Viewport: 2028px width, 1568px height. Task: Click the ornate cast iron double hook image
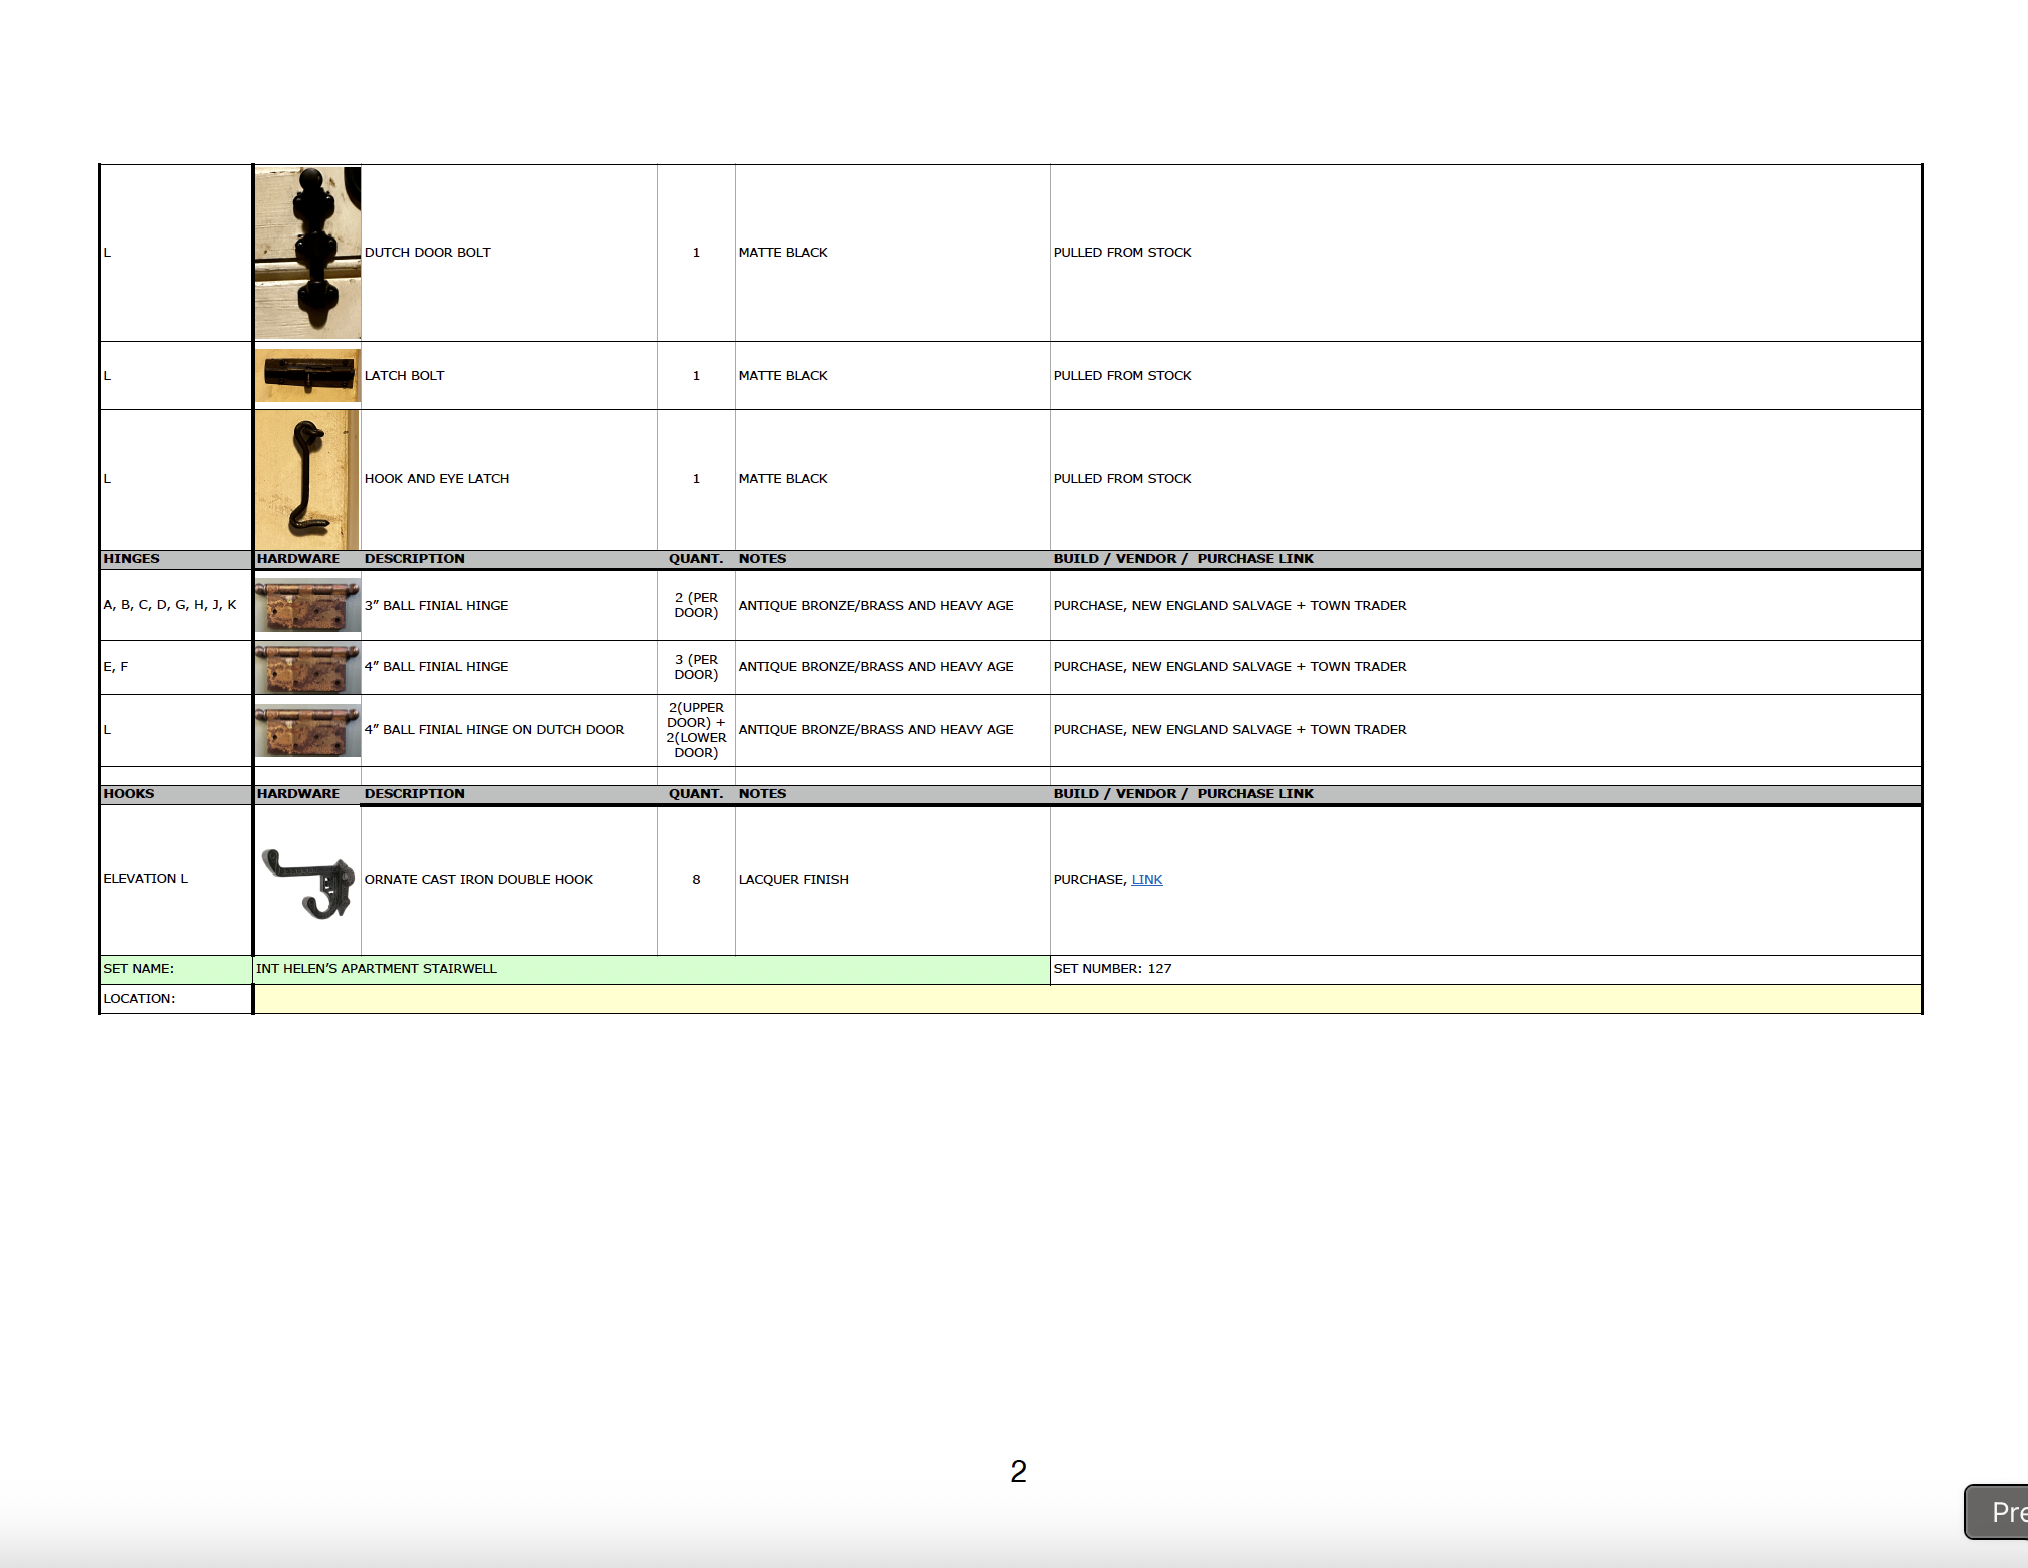click(308, 881)
